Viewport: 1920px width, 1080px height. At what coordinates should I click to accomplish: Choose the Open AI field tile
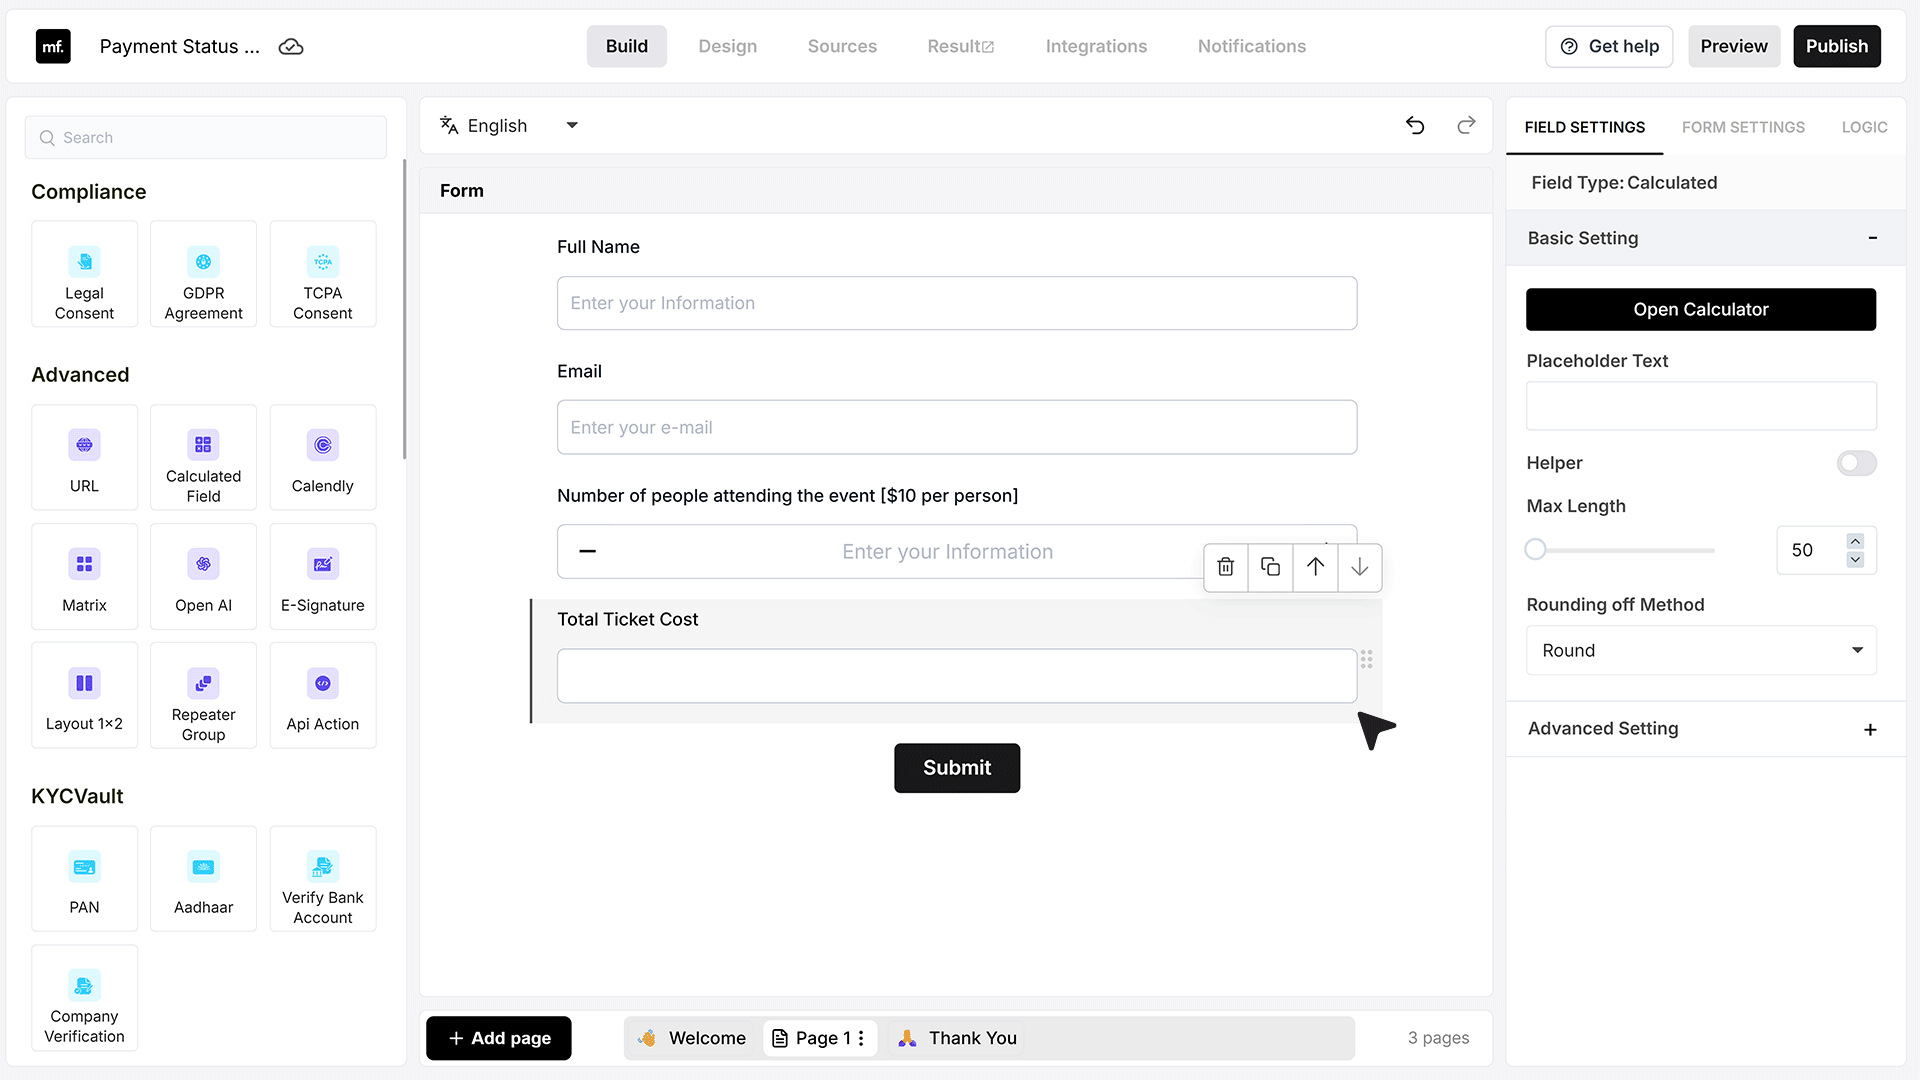203,577
